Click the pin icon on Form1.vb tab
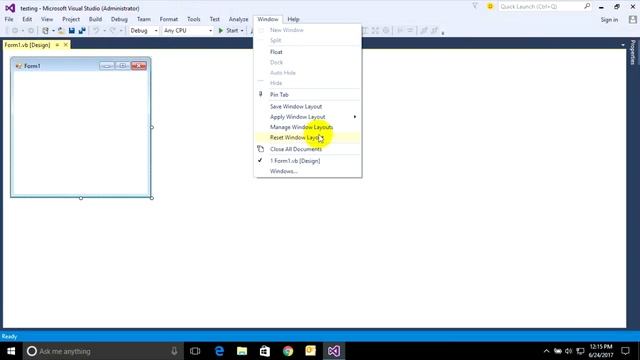 click(x=57, y=45)
